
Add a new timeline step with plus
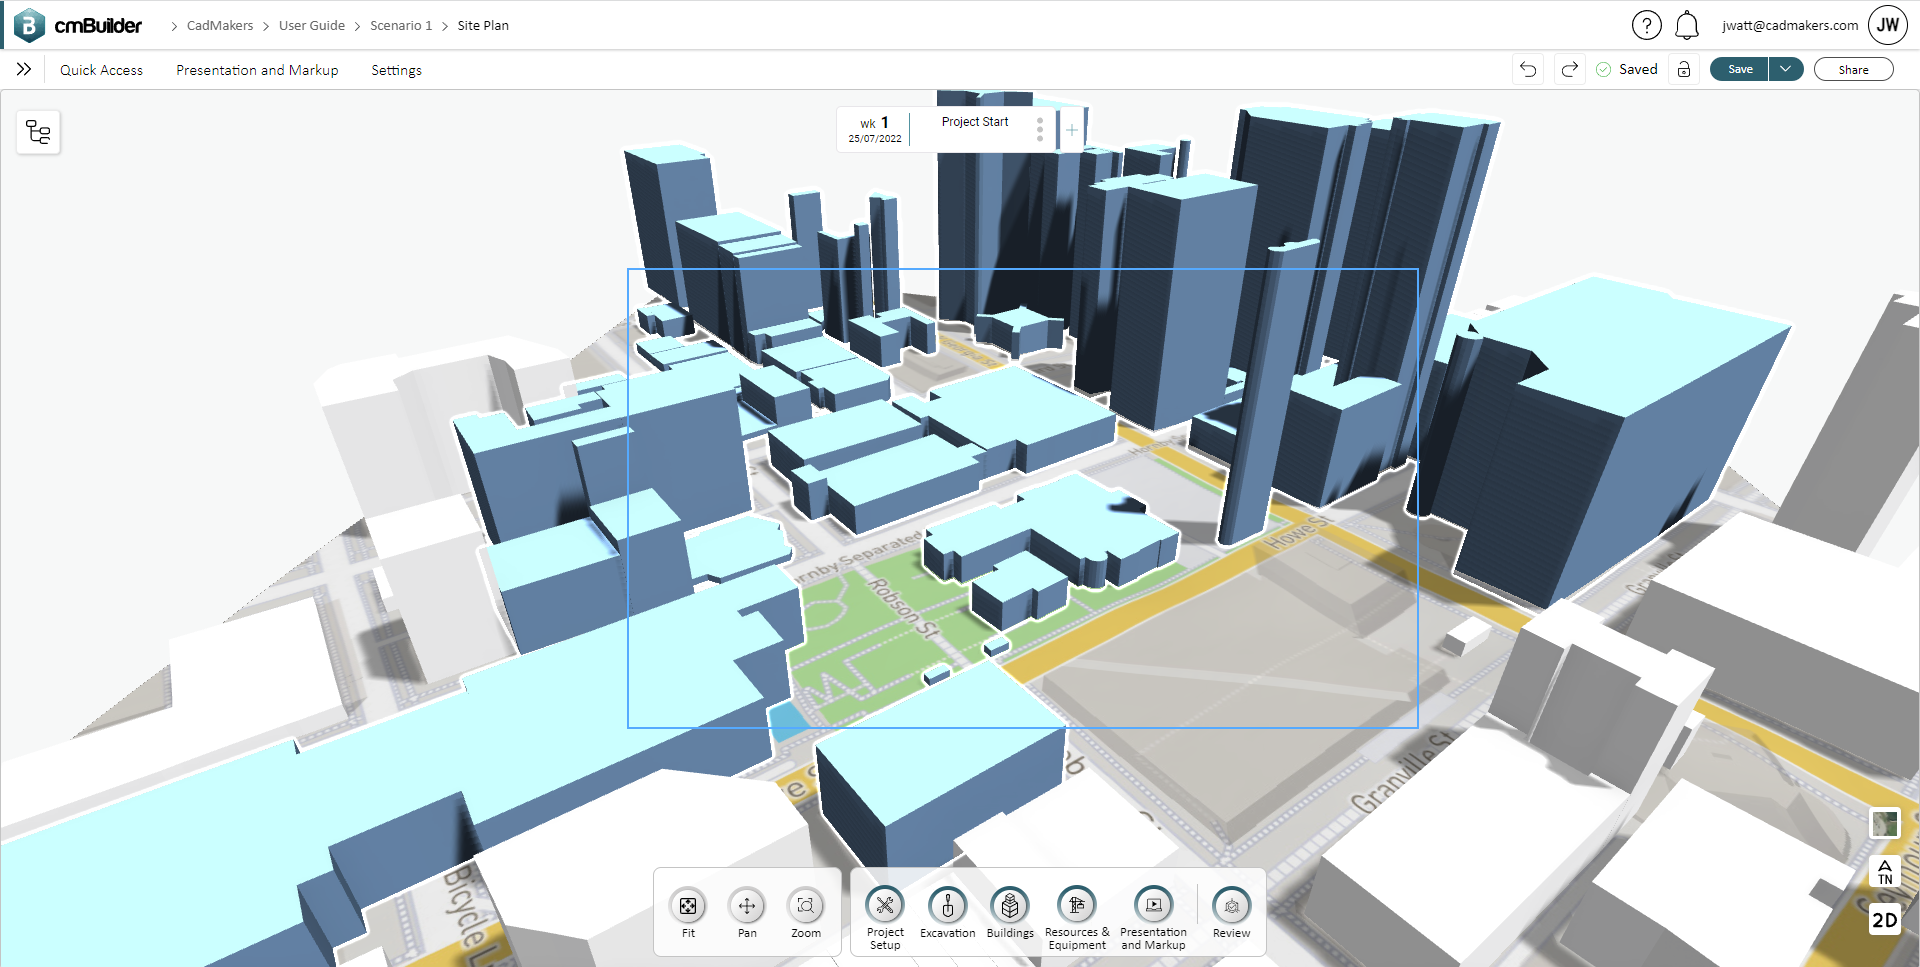tap(1072, 130)
